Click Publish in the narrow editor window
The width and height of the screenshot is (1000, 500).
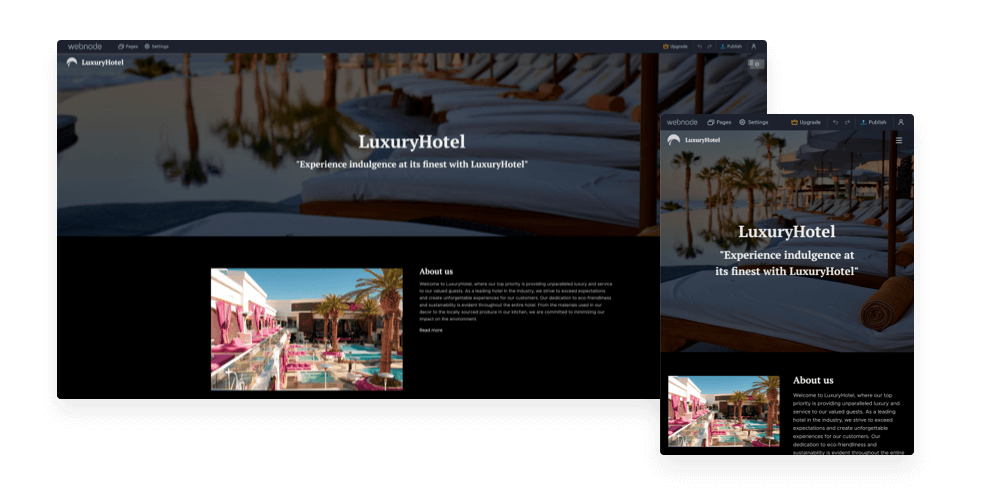(x=871, y=122)
